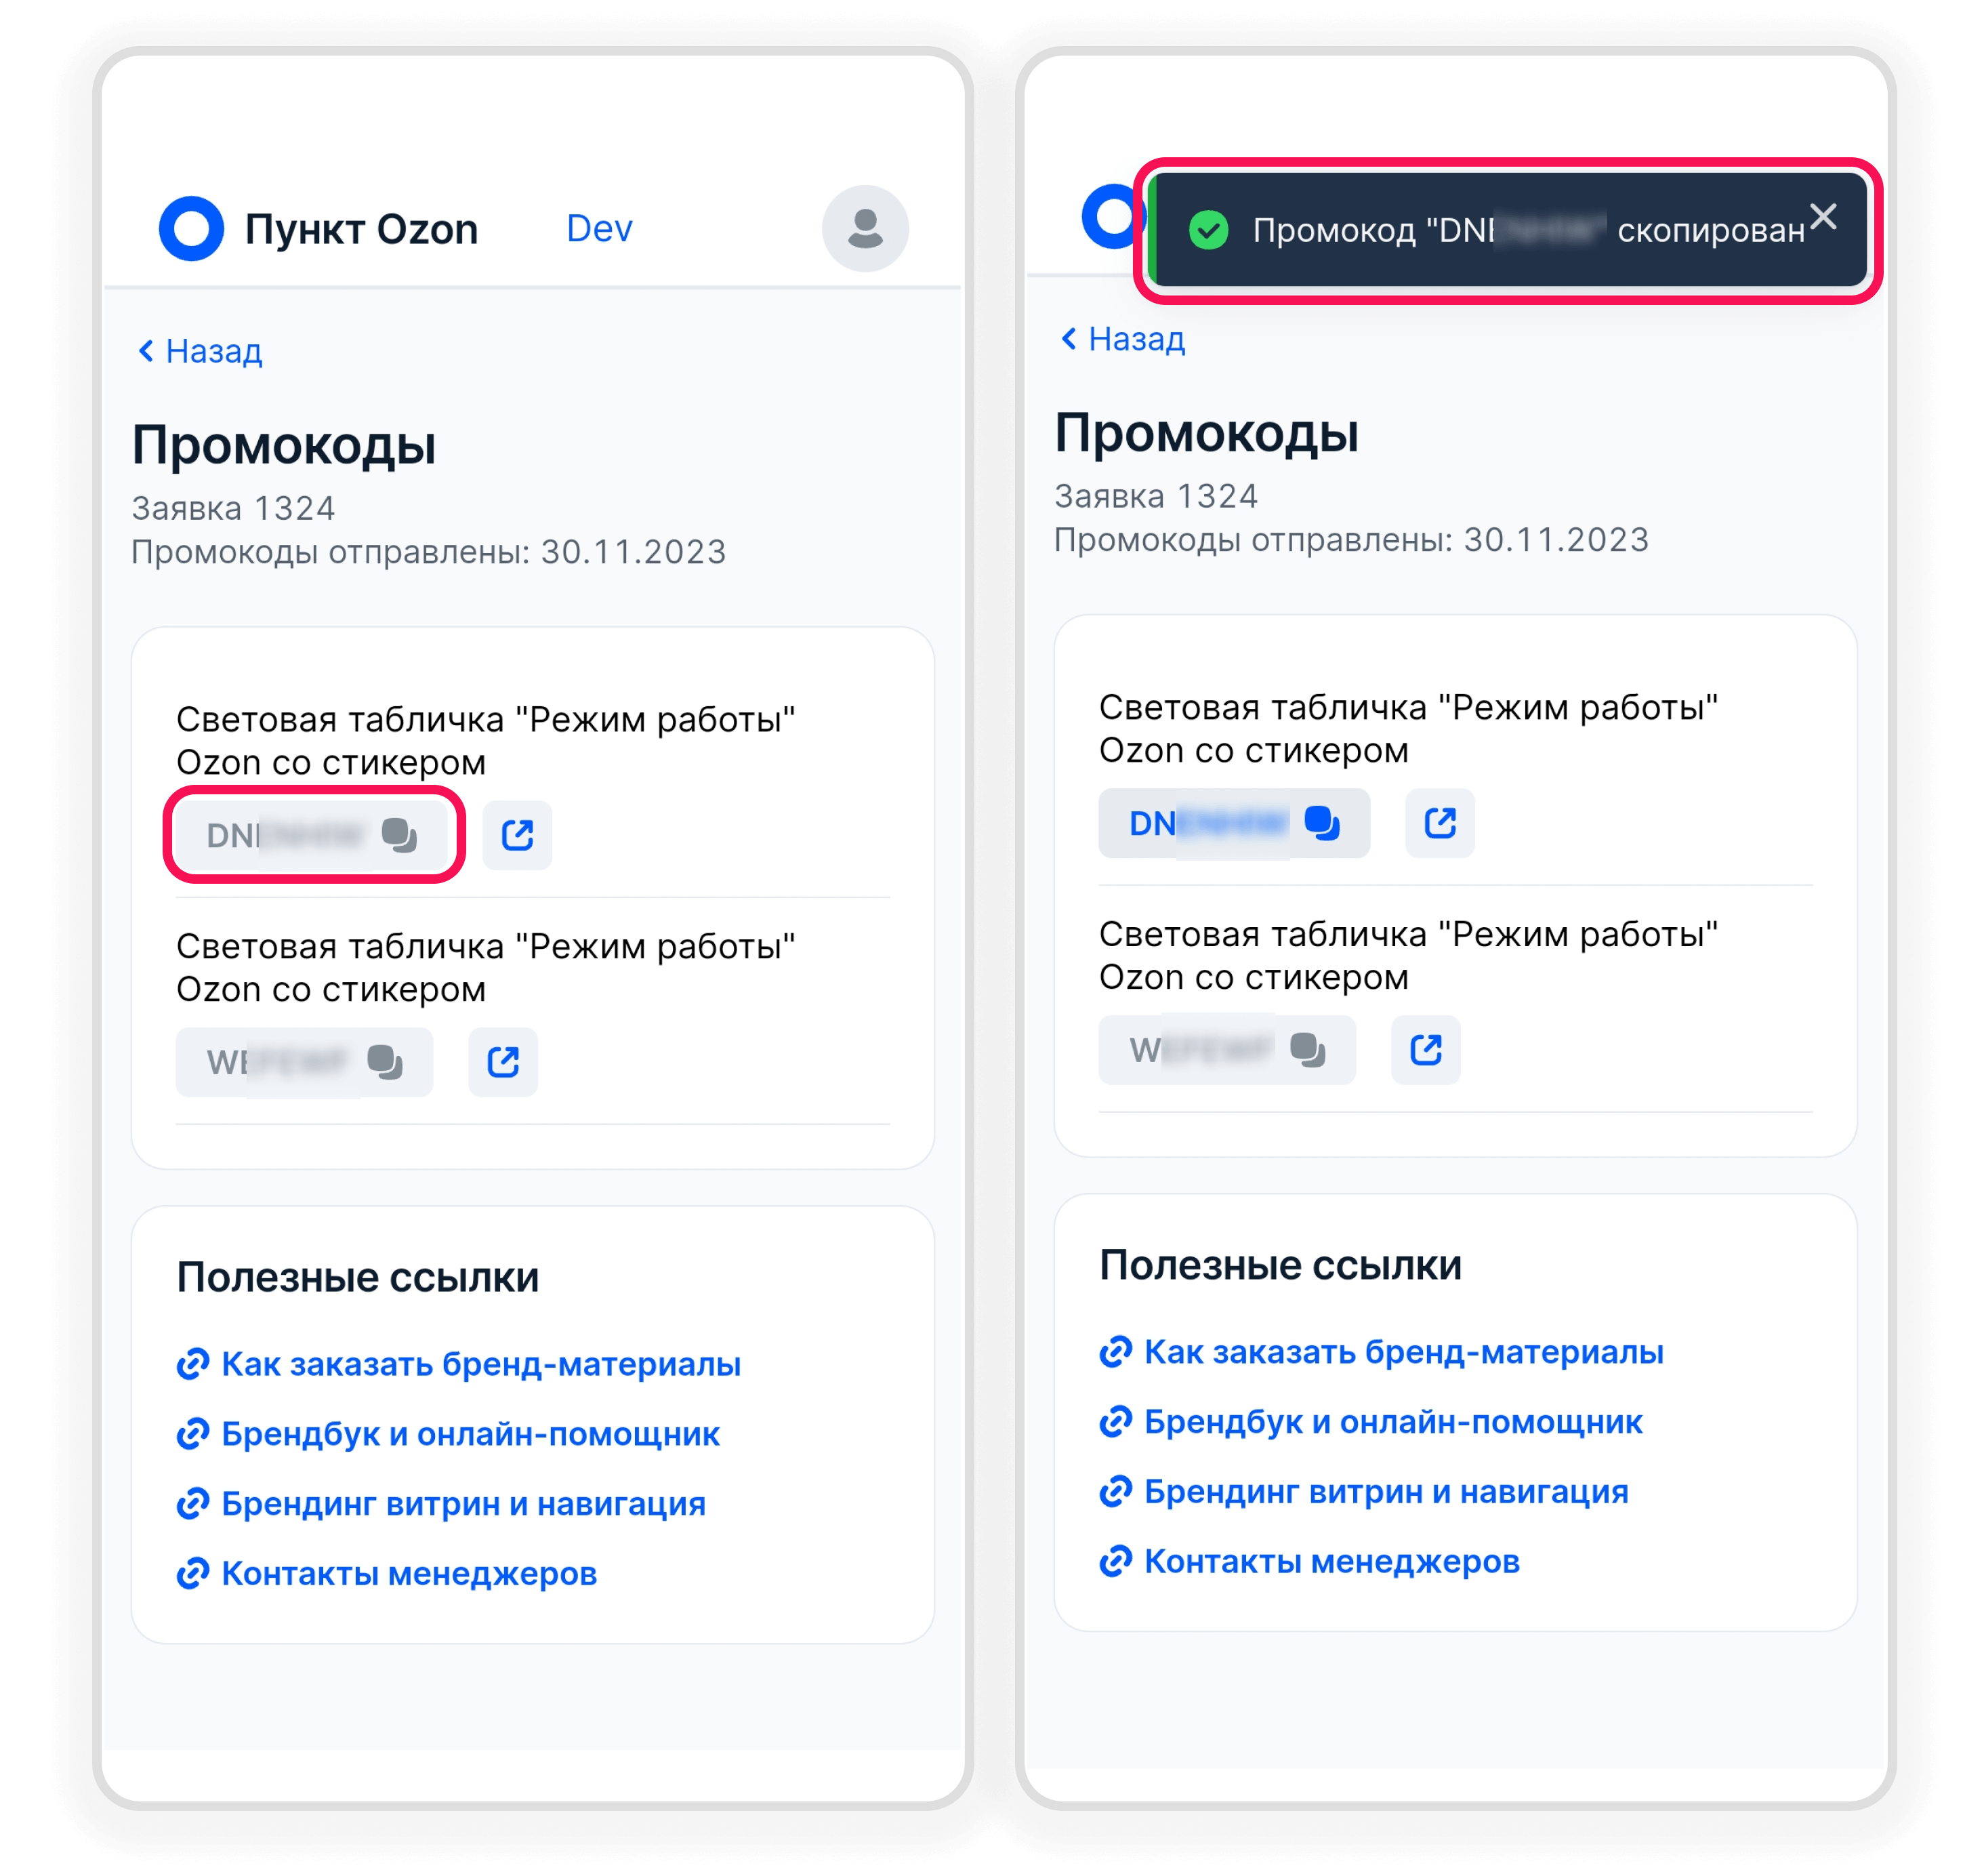
Task: Go back via Назад in left screen
Action: pyautogui.click(x=200, y=351)
